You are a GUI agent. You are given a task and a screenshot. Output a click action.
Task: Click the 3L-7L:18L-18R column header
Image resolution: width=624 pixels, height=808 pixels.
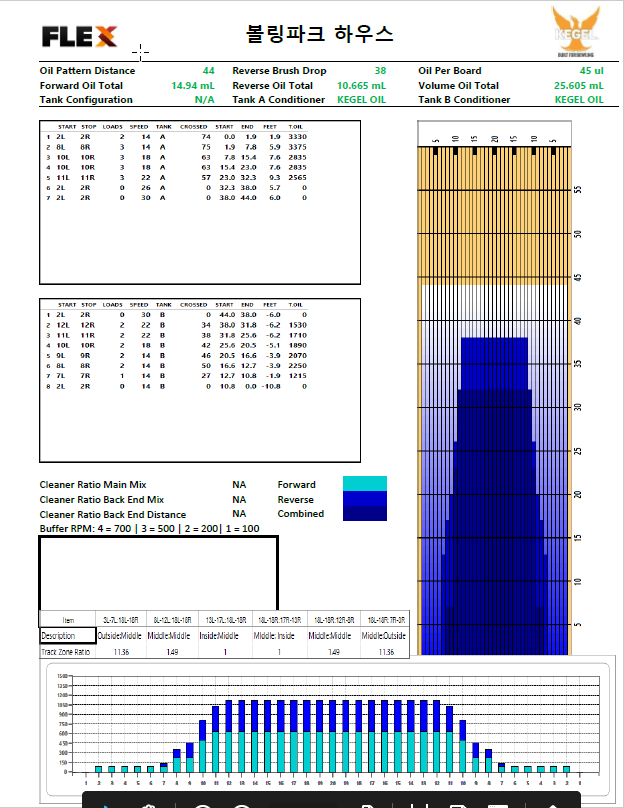point(121,620)
